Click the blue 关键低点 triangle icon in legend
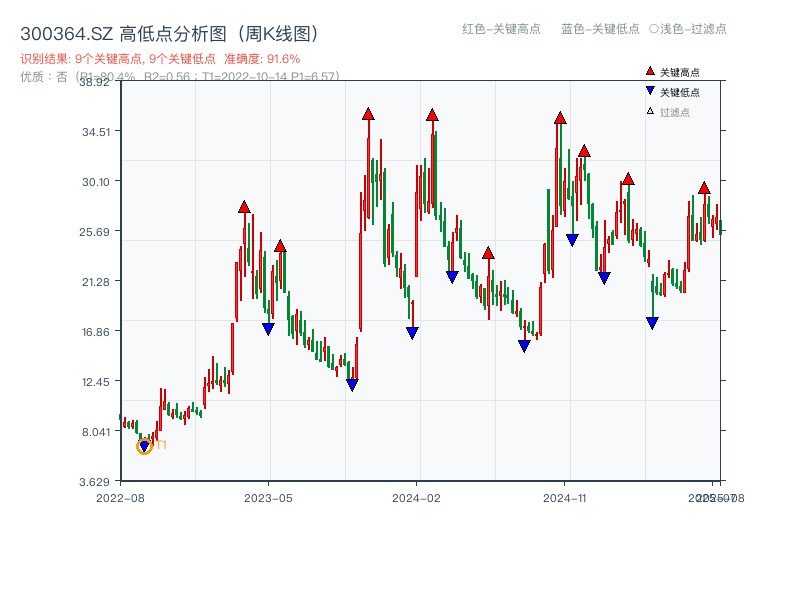This screenshot has width=800, height=600. click(650, 89)
